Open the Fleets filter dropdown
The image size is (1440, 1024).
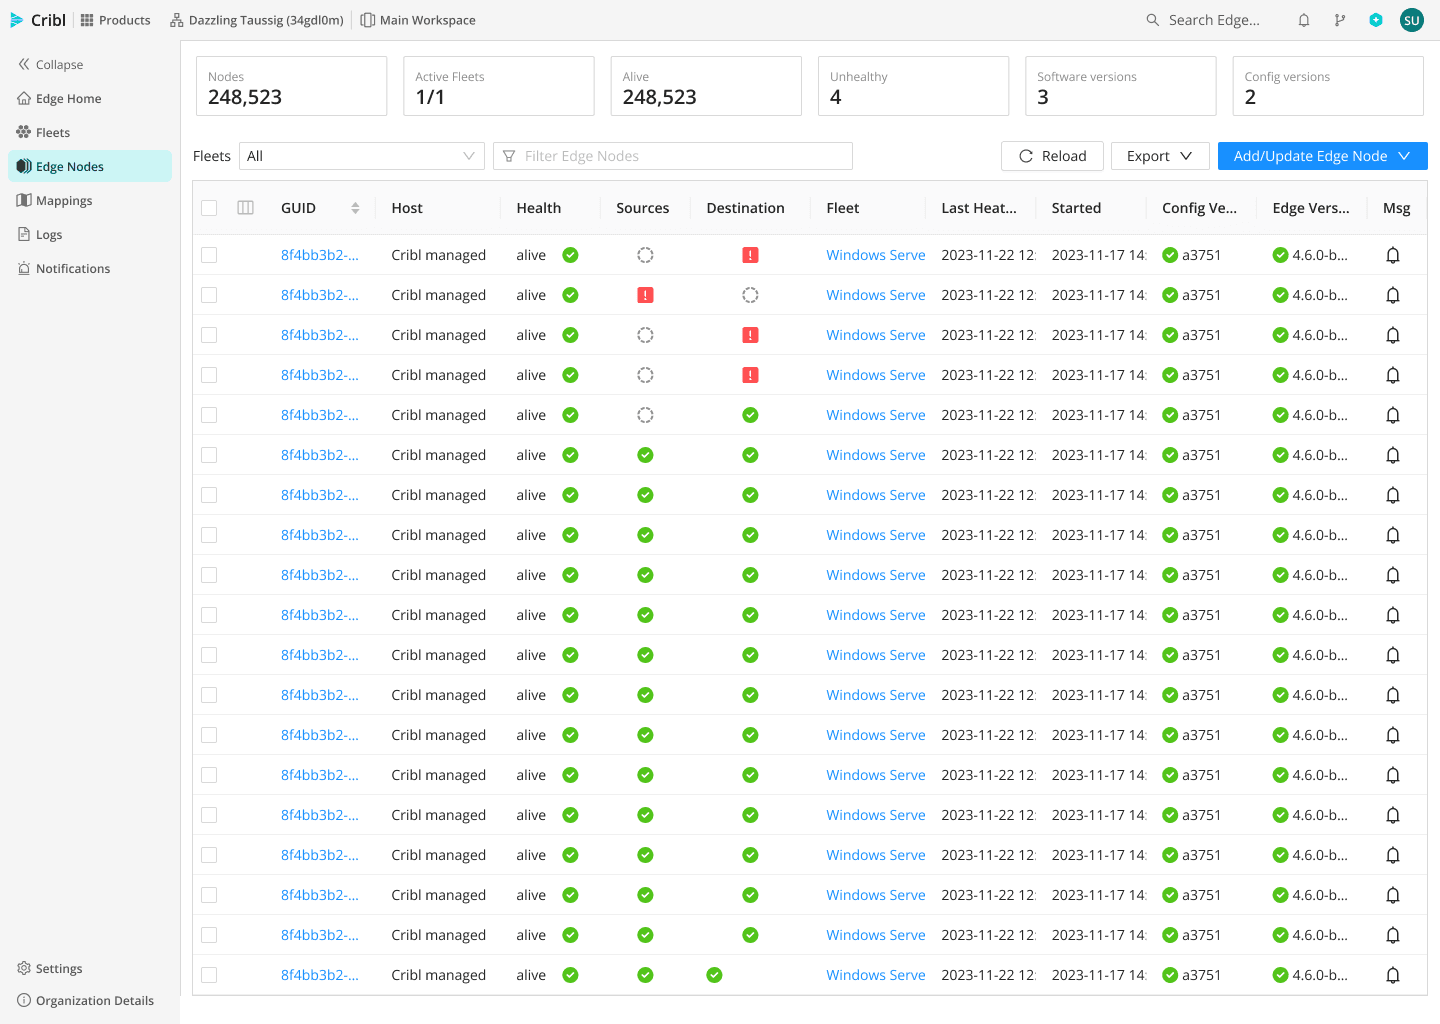(x=361, y=156)
